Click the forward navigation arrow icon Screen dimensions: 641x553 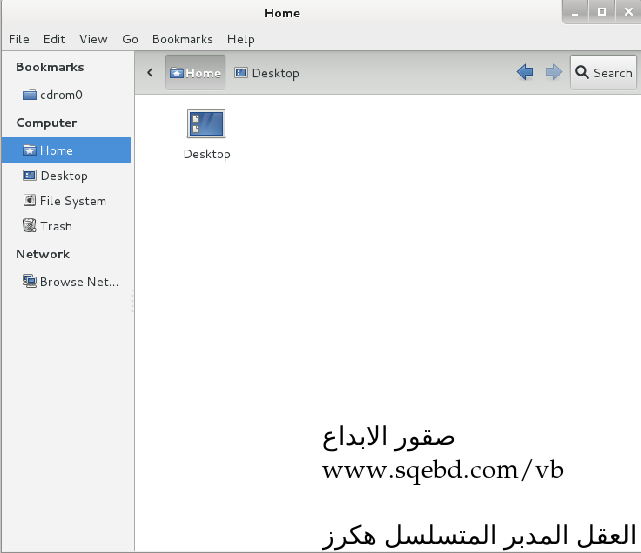553,72
